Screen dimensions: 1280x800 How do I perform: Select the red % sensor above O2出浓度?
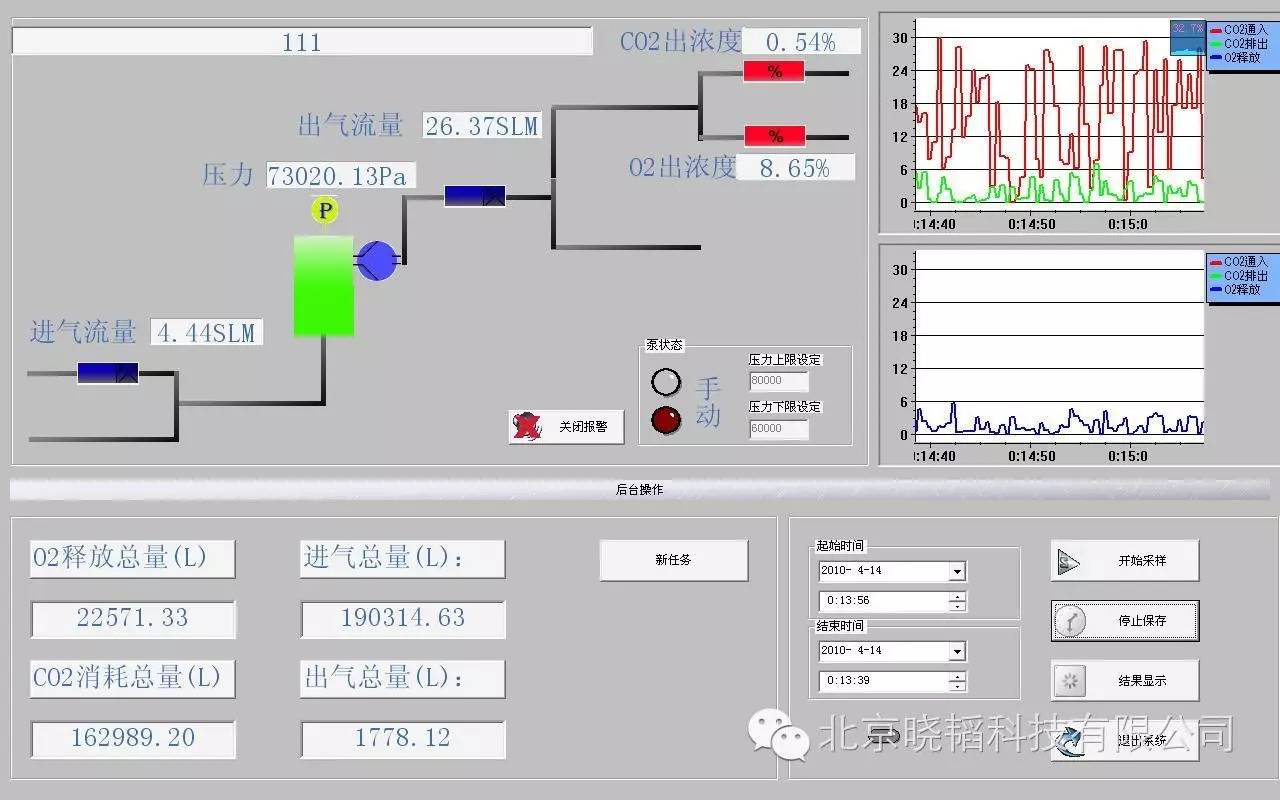coord(773,136)
